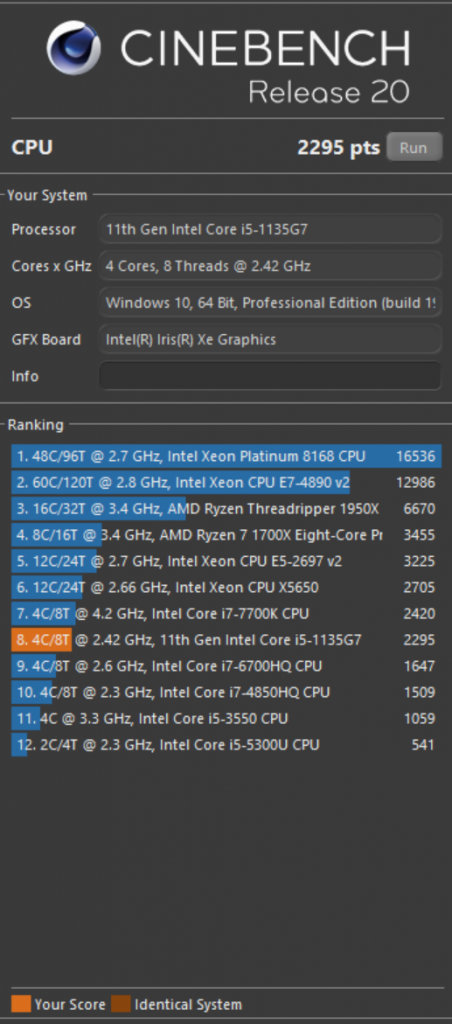
Task: Click the Cinebench sphere logo icon
Action: [x=73, y=47]
